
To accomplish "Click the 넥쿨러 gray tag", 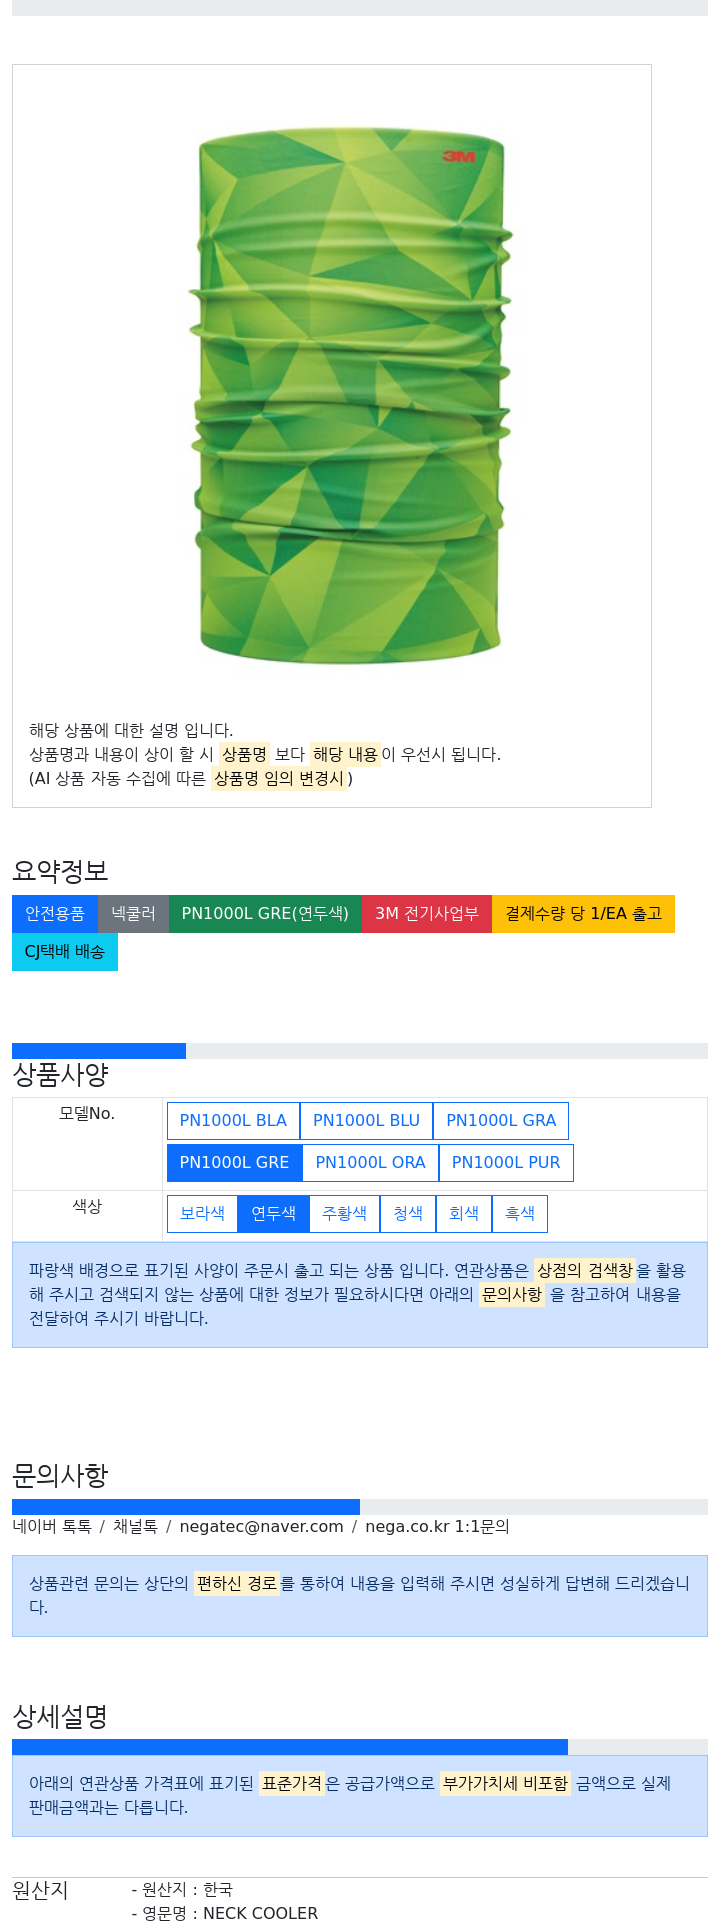I will pos(133,914).
